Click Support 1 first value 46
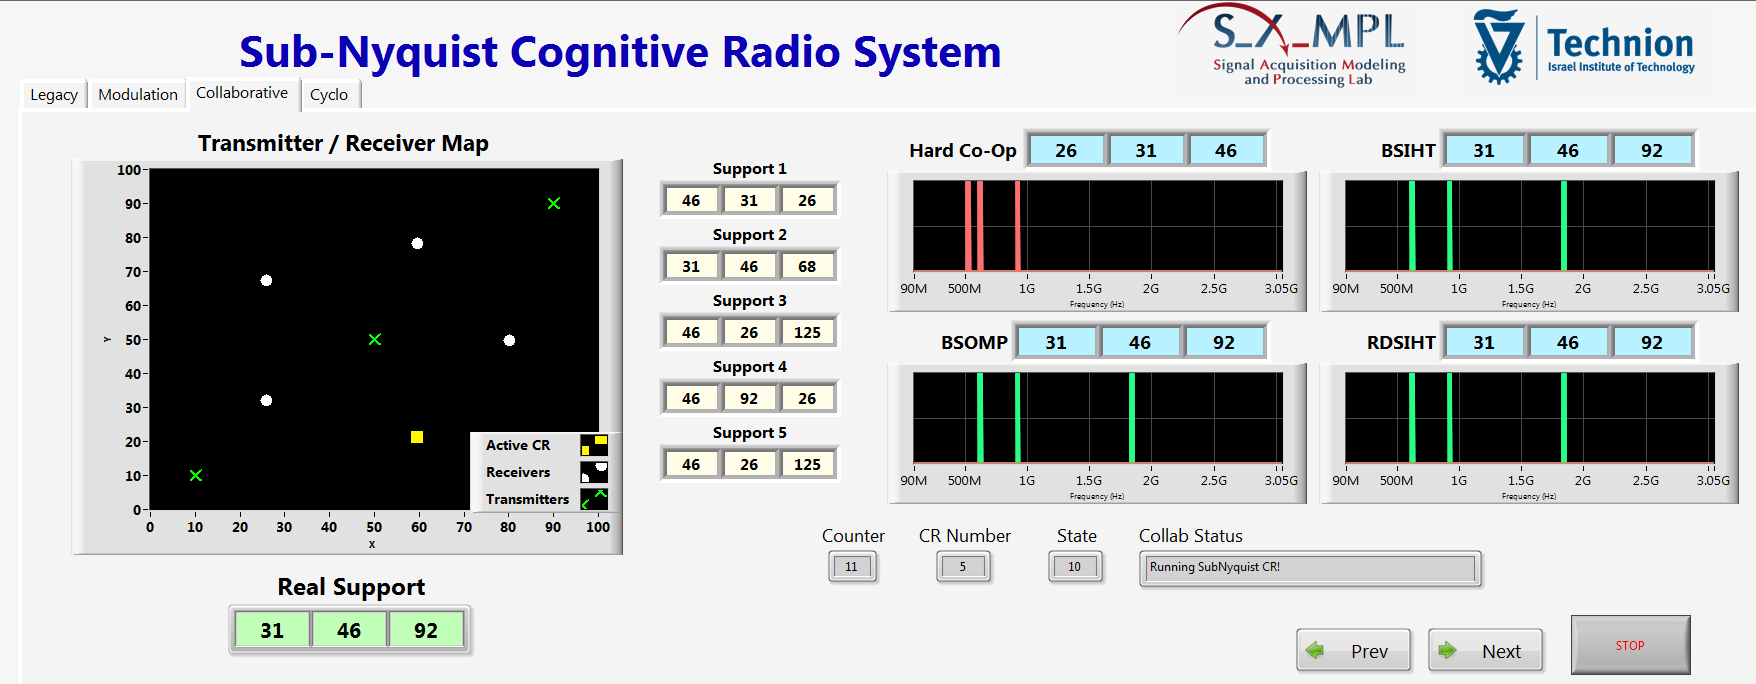1756x684 pixels. pos(691,200)
